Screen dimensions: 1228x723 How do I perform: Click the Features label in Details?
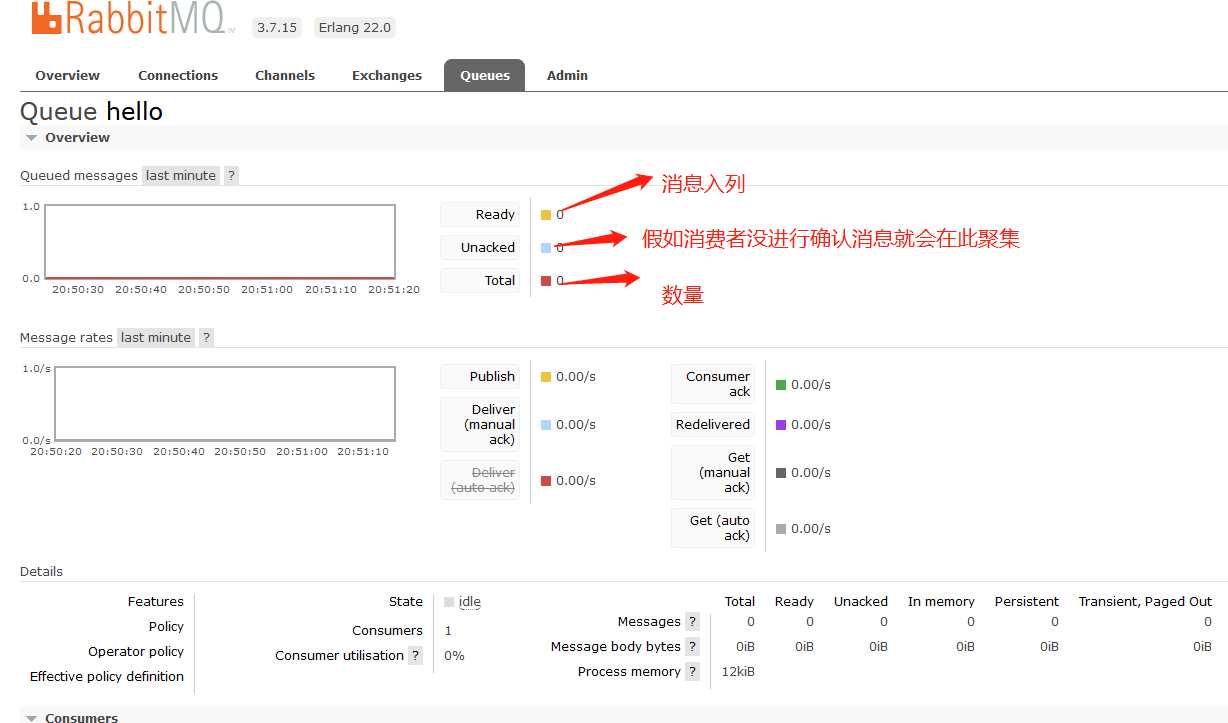156,601
